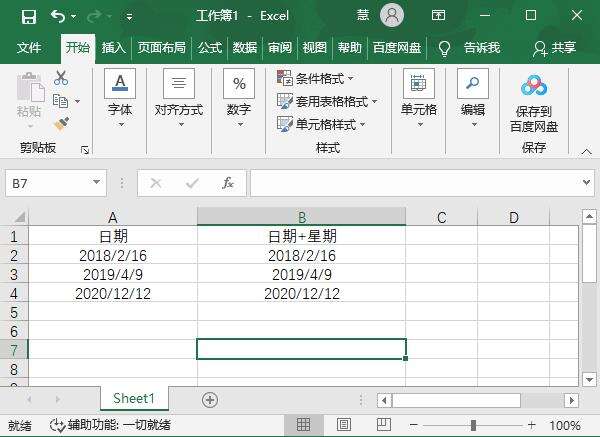Image resolution: width=600 pixels, height=437 pixels.
Task: Open the Name Box dropdown arrow
Action: (96, 183)
